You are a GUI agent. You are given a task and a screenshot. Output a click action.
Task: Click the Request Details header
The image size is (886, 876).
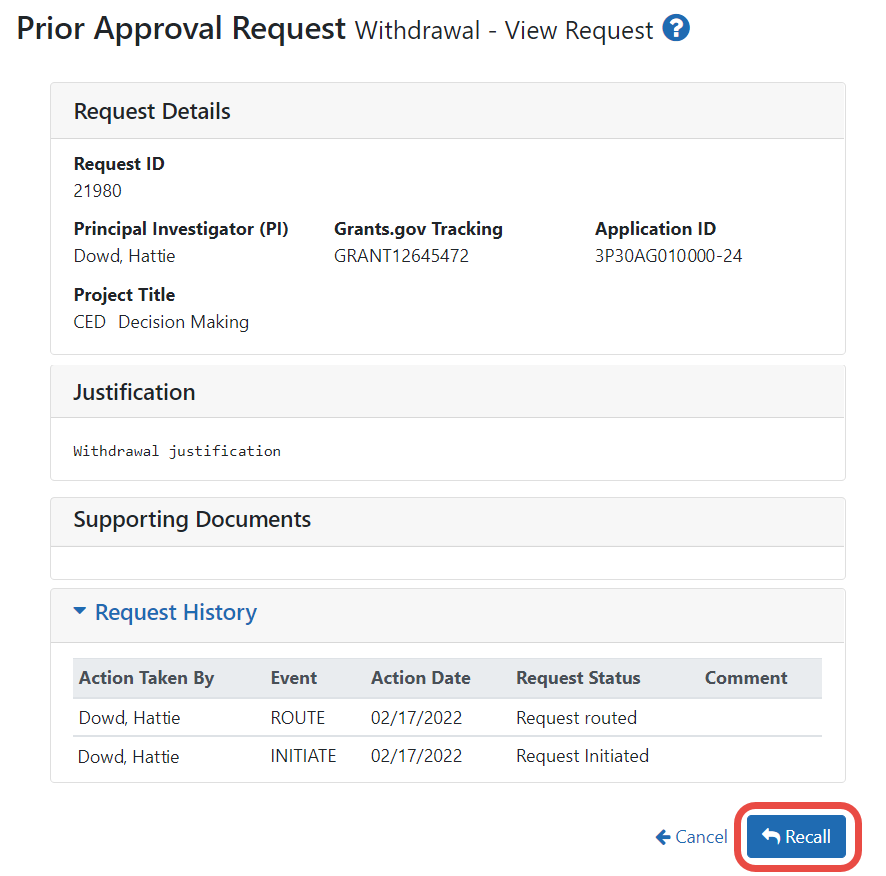(x=151, y=111)
